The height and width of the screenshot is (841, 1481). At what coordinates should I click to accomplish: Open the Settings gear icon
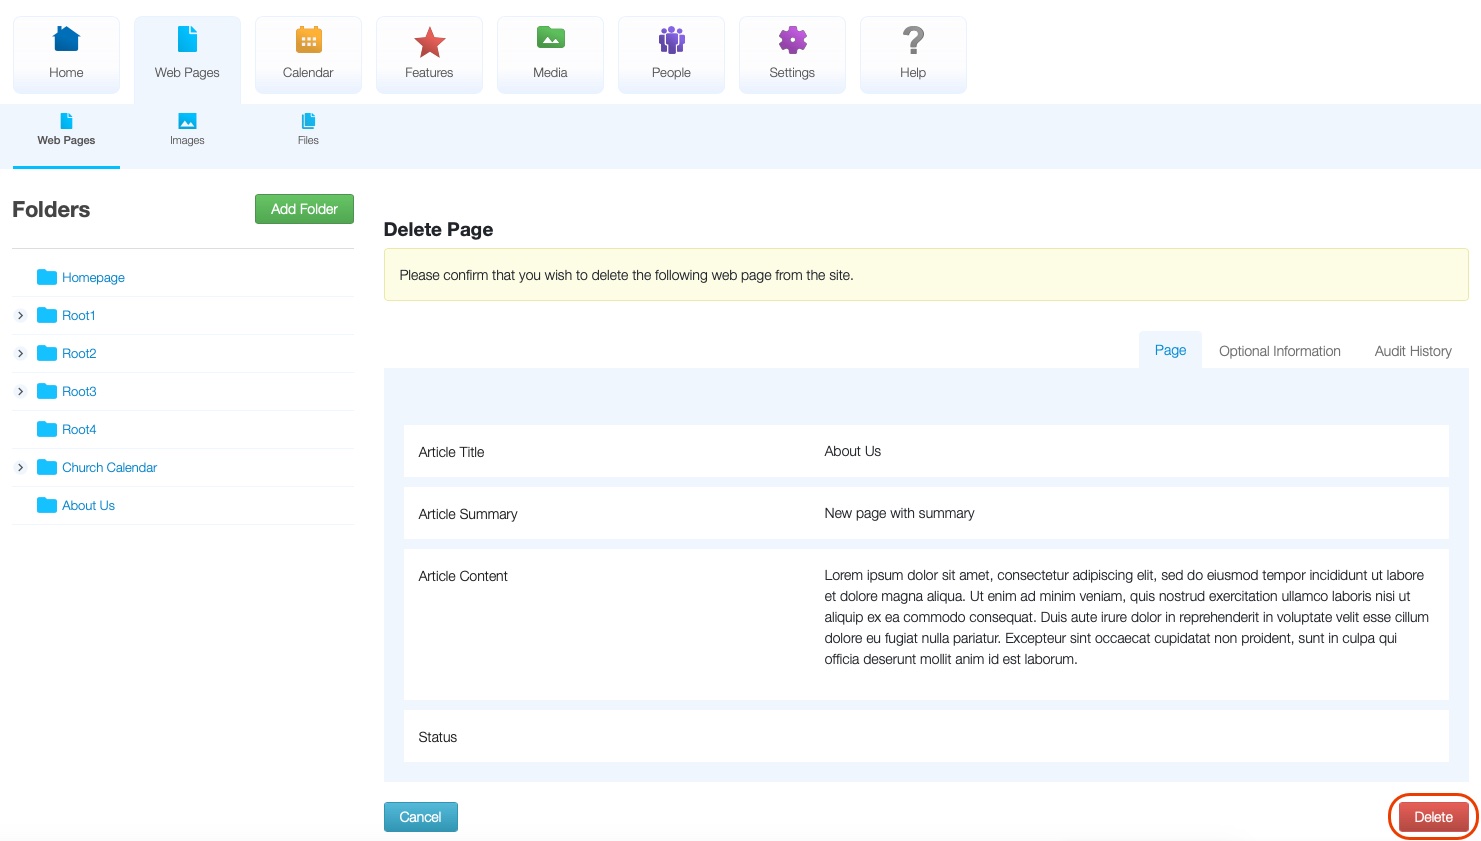pyautogui.click(x=792, y=40)
